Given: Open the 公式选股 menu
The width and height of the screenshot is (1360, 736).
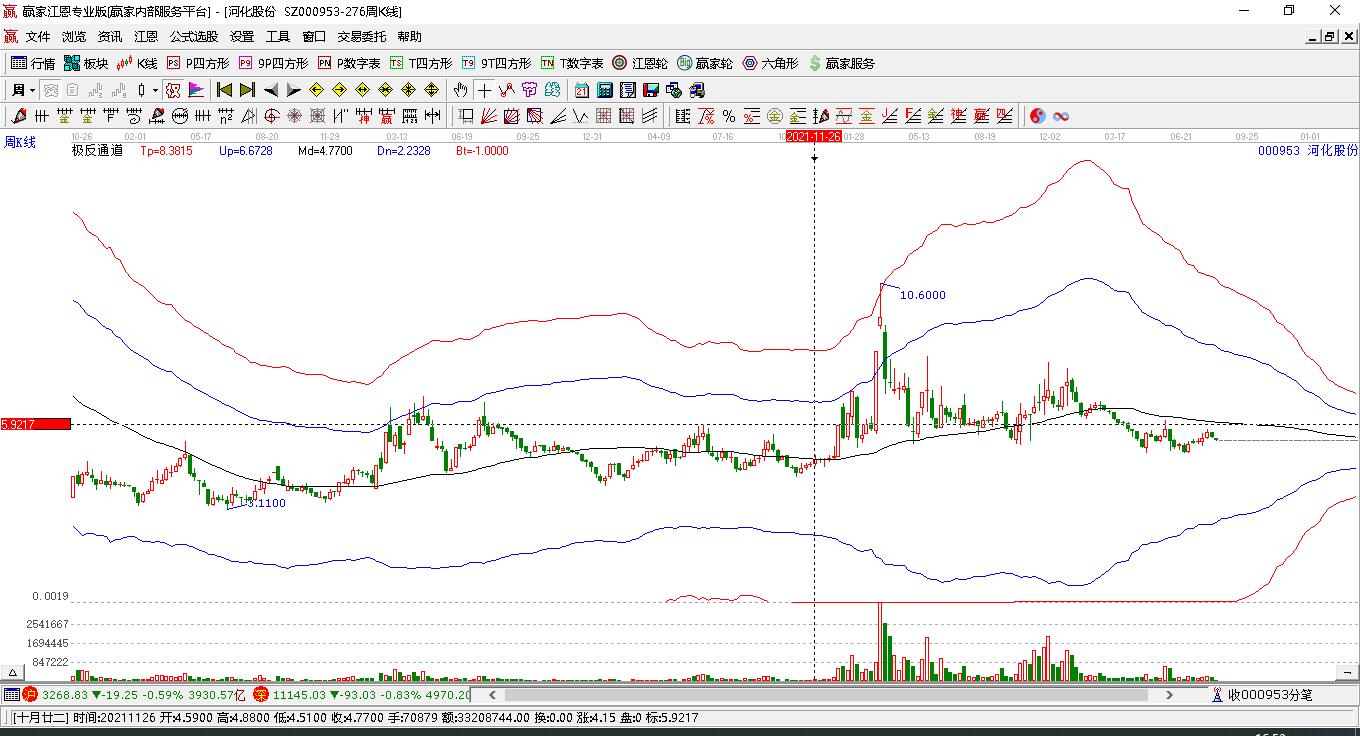Looking at the screenshot, I should [x=194, y=37].
